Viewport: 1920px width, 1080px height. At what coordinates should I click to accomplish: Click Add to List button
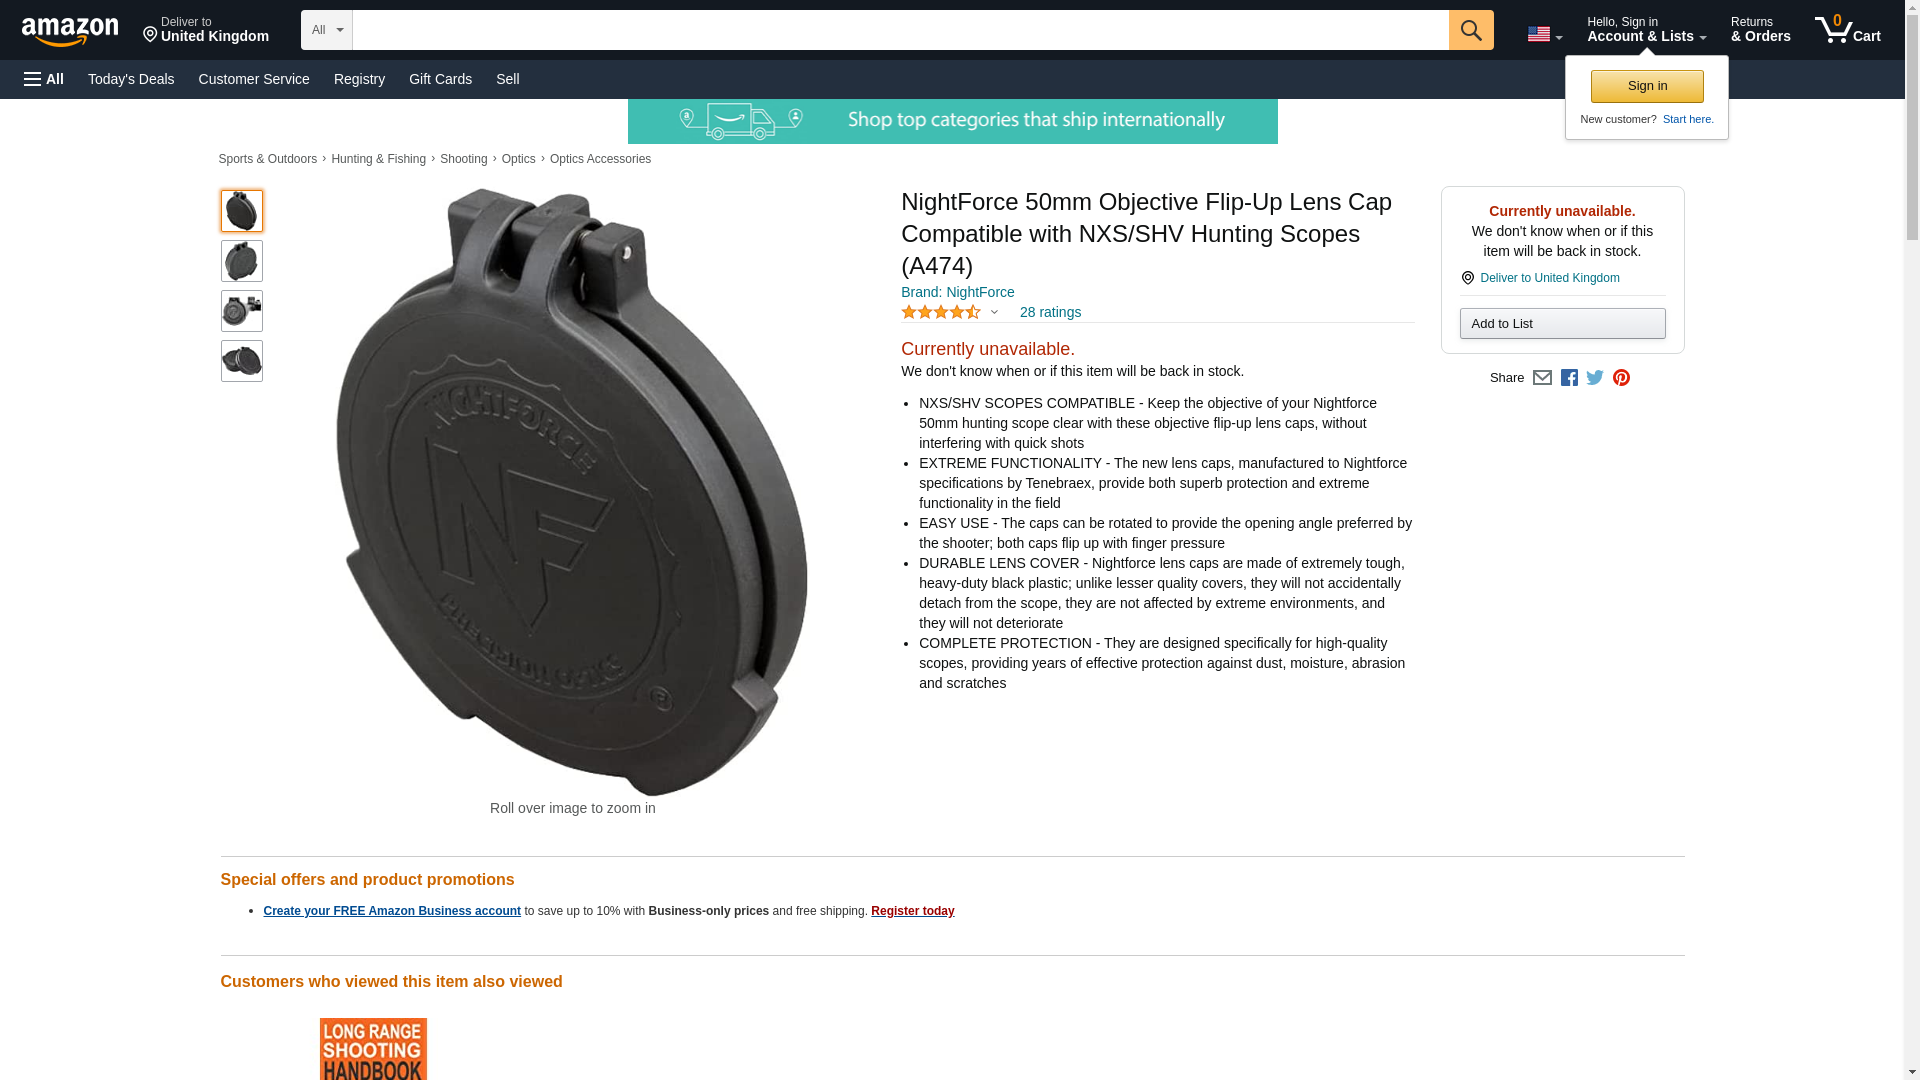coord(1562,323)
